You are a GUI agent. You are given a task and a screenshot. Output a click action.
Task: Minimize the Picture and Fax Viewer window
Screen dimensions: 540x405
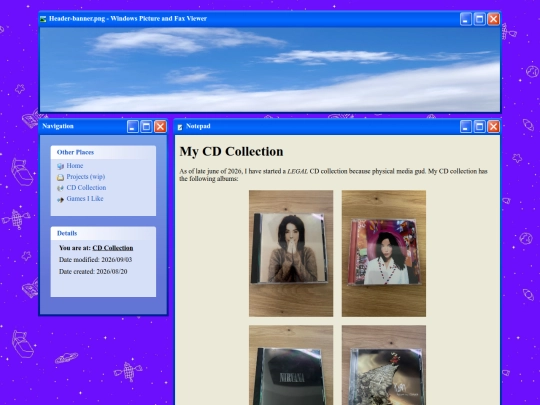click(x=466, y=19)
